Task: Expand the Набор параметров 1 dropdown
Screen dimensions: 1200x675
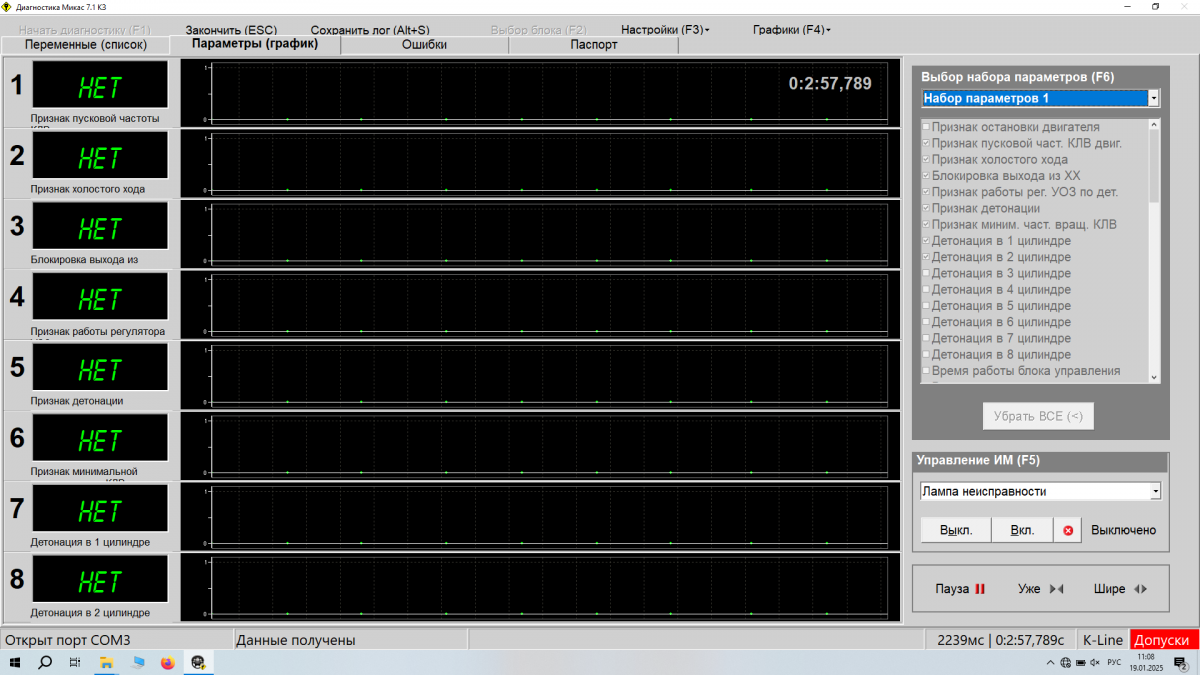Action: pos(1153,98)
